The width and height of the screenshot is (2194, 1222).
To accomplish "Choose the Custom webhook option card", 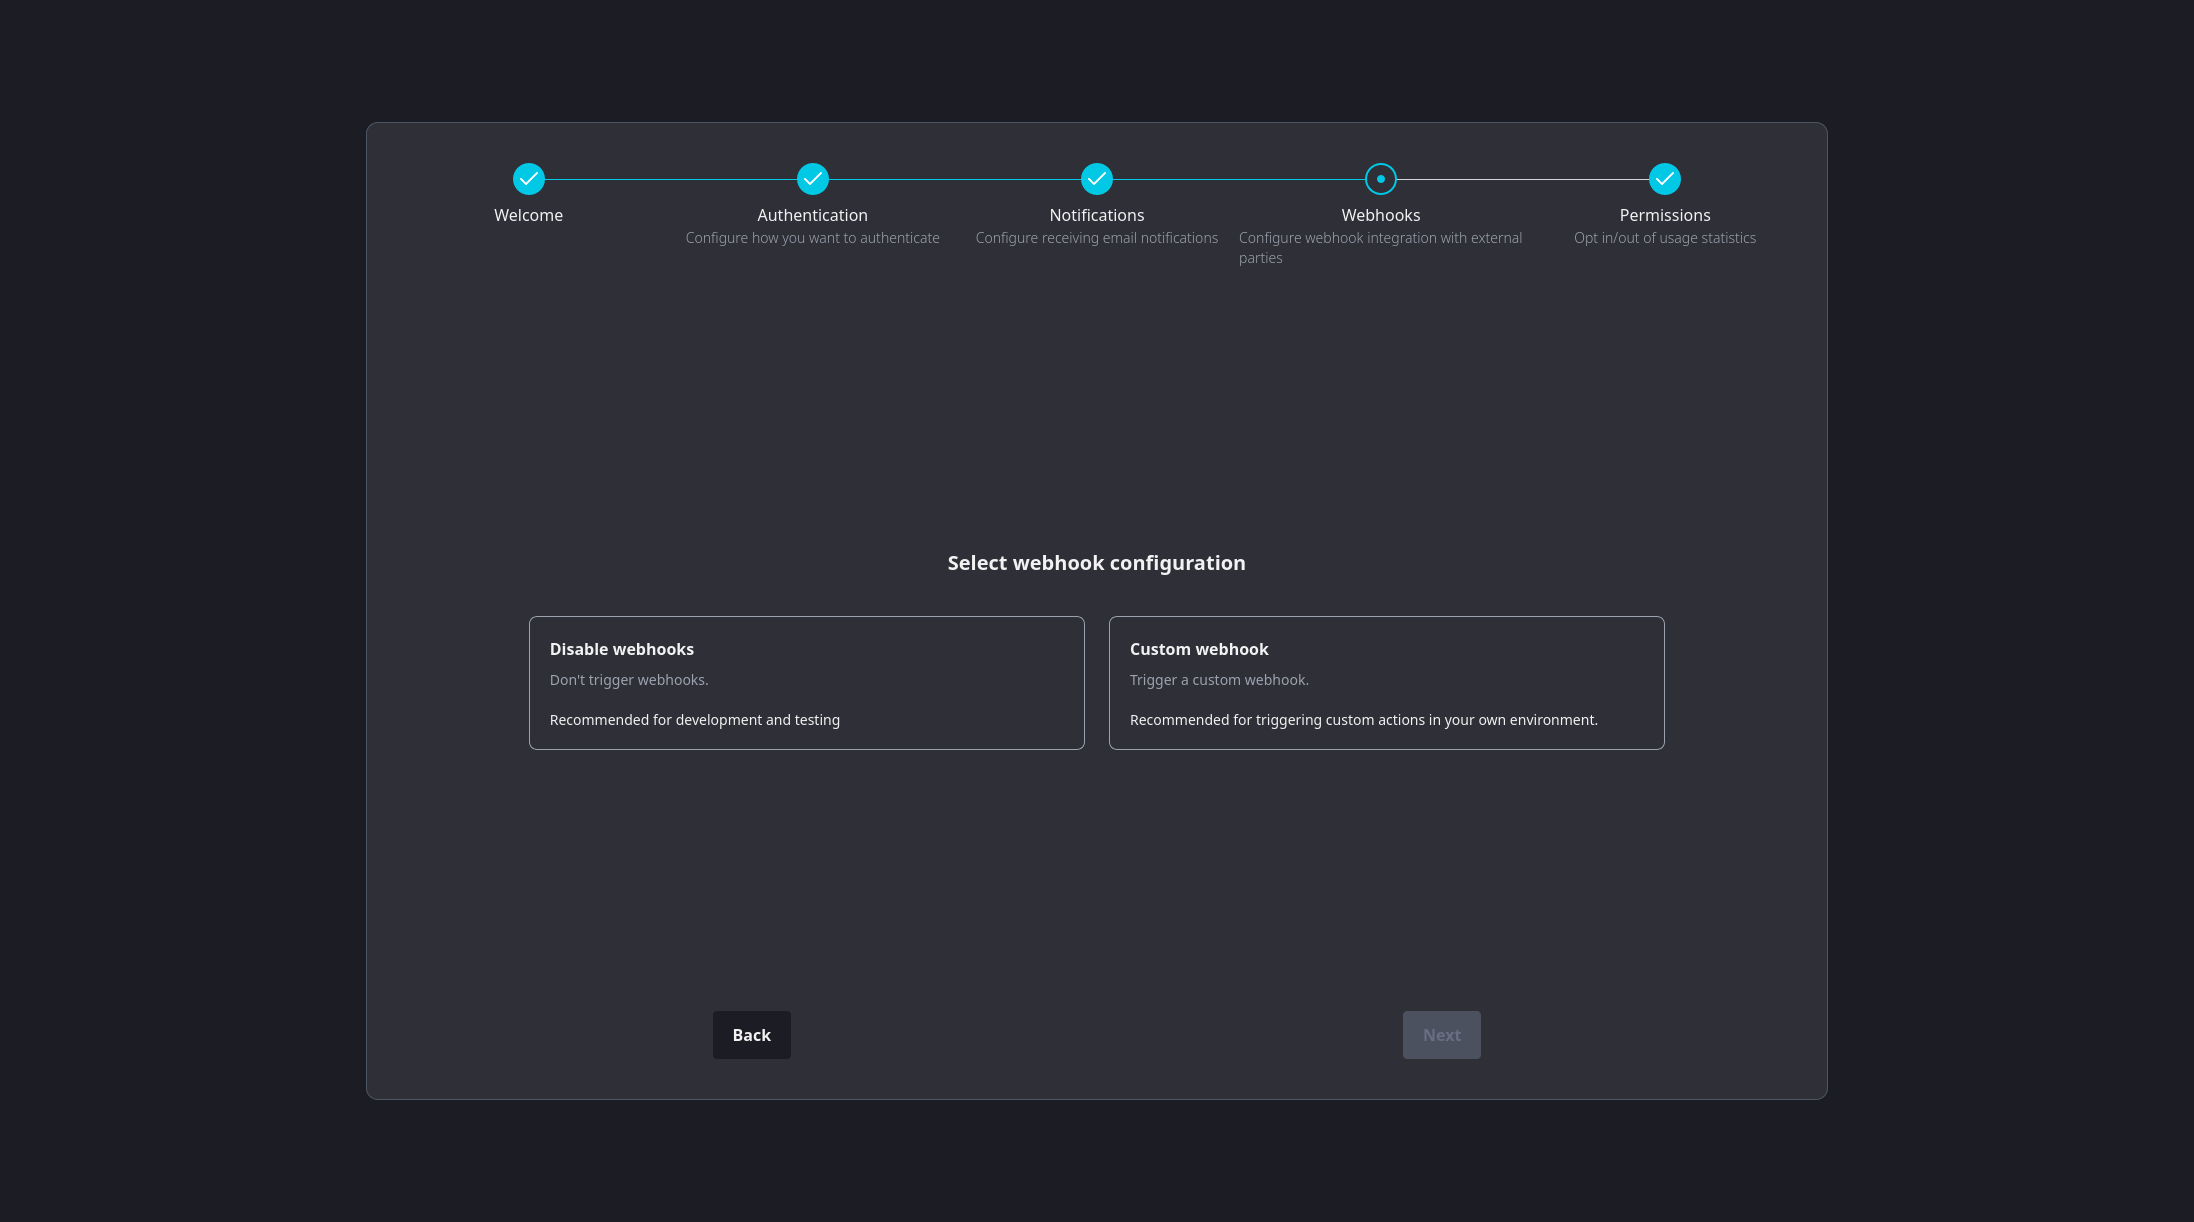I will pos(1386,682).
